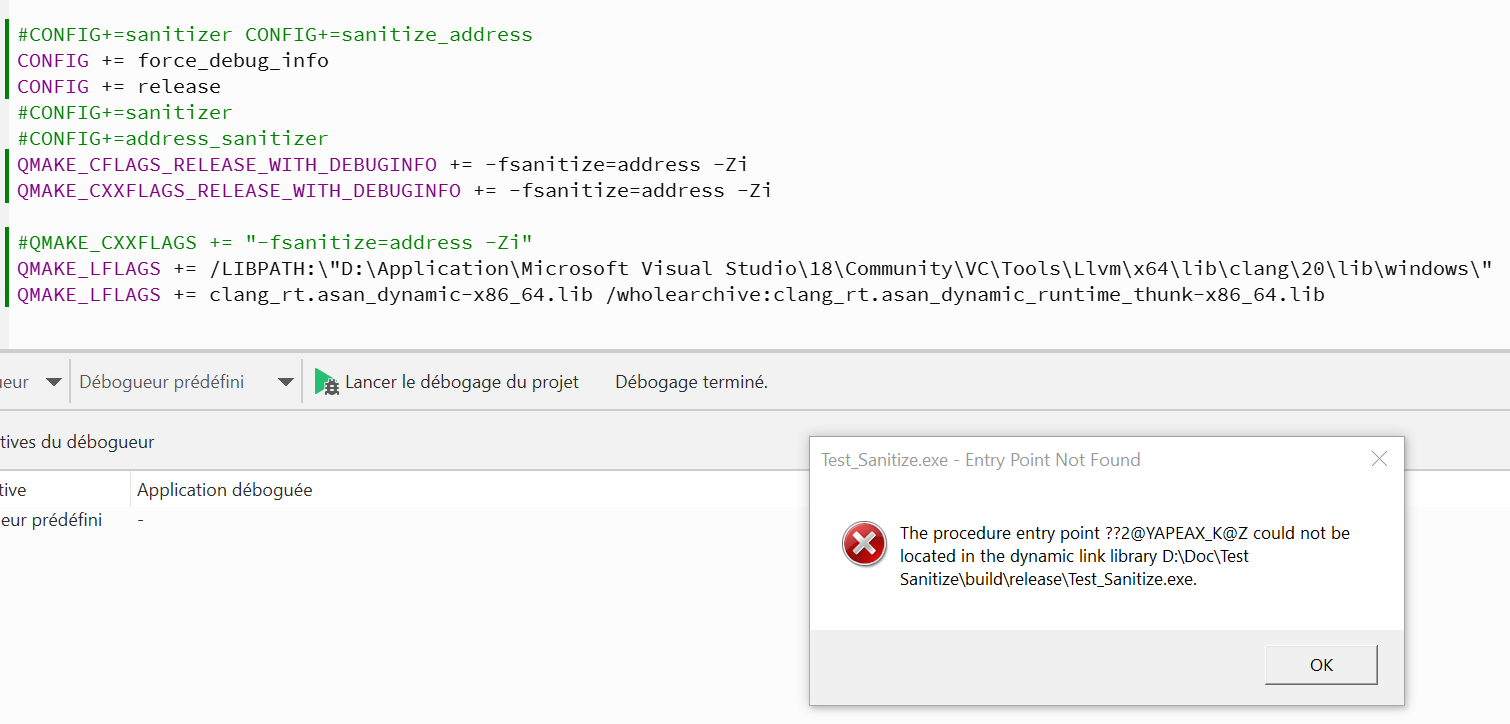Viewport: 1510px width, 724px height.
Task: Close the Entry Point Not Found dialog
Action: pos(1379,459)
